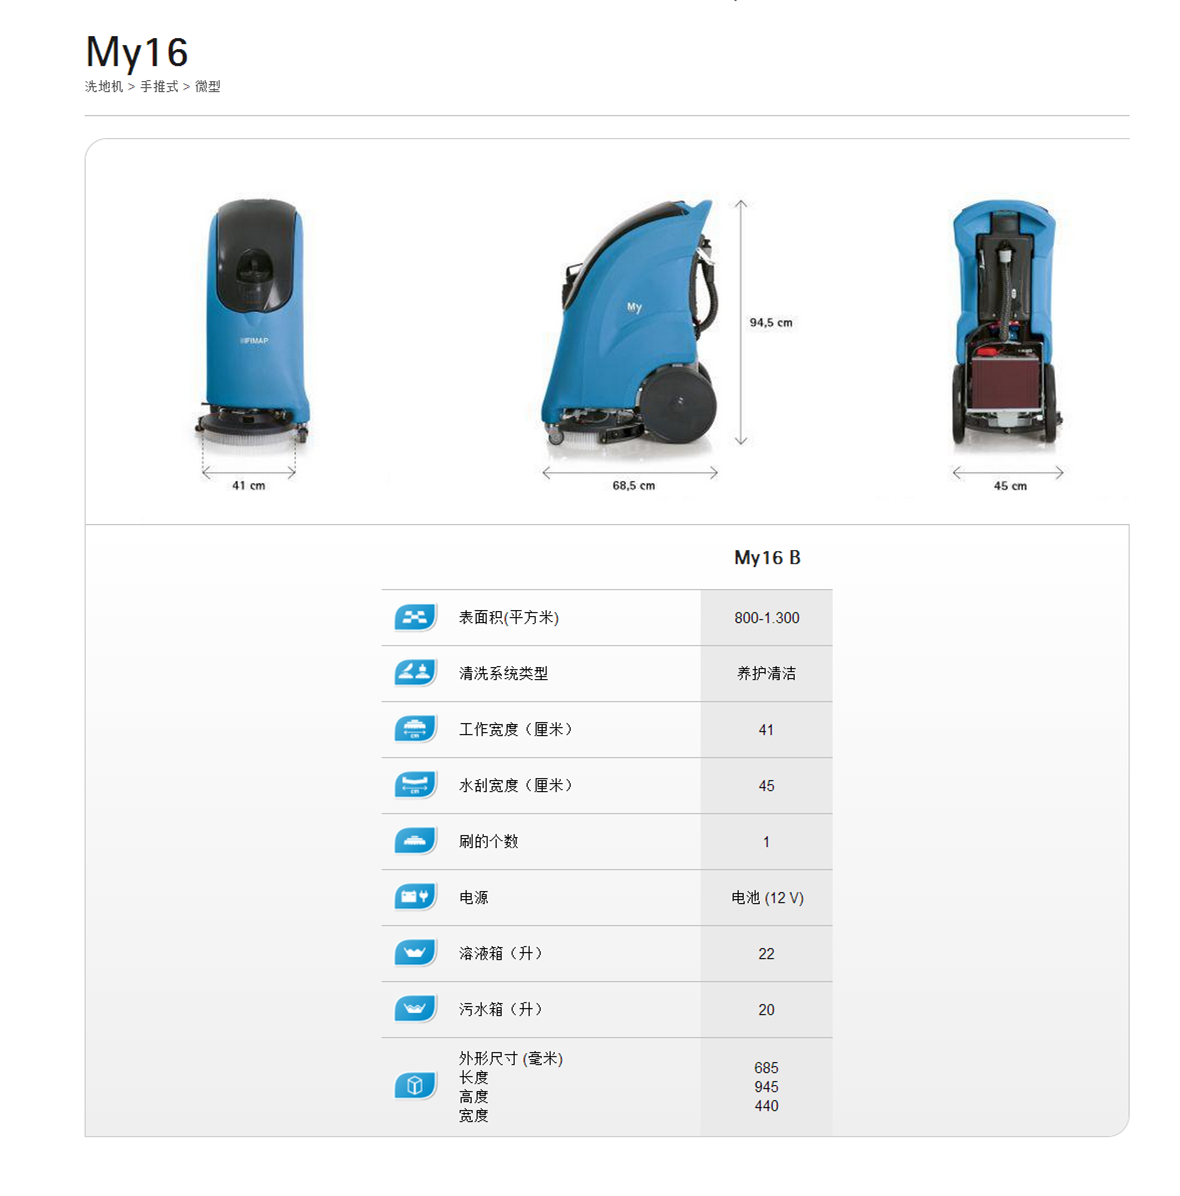The width and height of the screenshot is (1180, 1196).
Task: Click the recovery tank (污水箱) icon
Action: tap(416, 1009)
